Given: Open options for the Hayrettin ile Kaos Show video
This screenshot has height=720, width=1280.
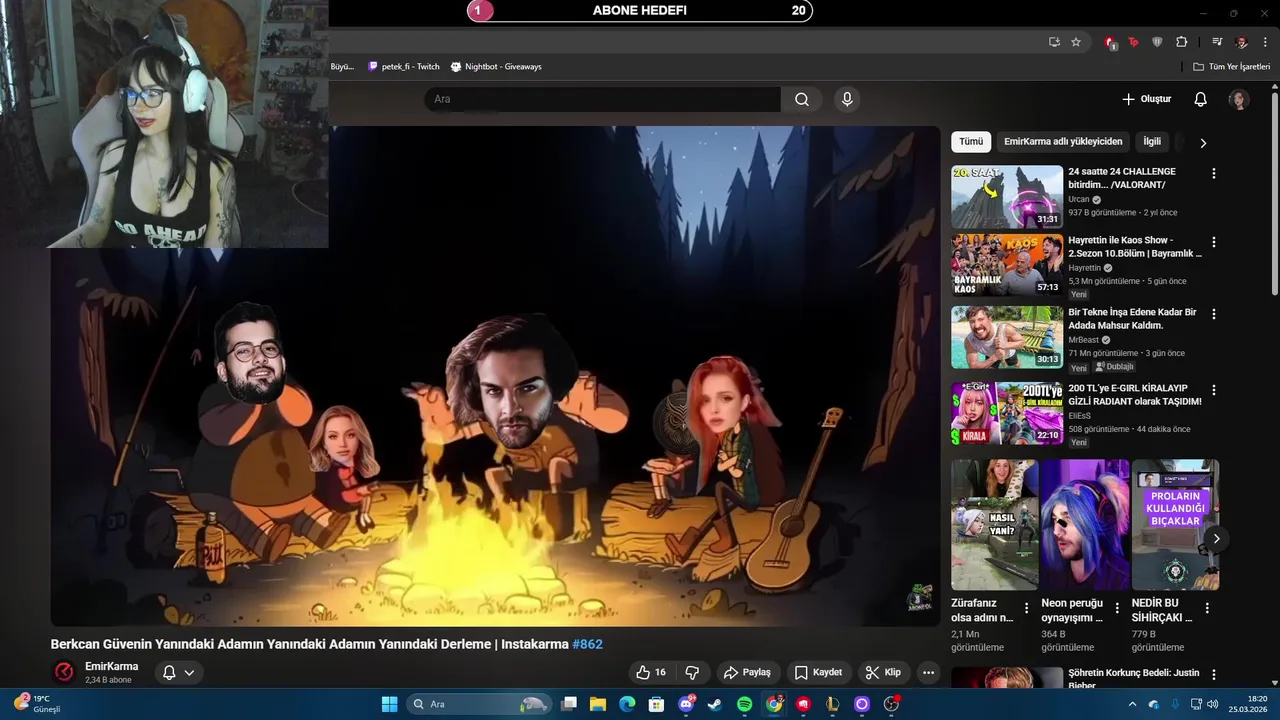Looking at the screenshot, I should [x=1214, y=242].
